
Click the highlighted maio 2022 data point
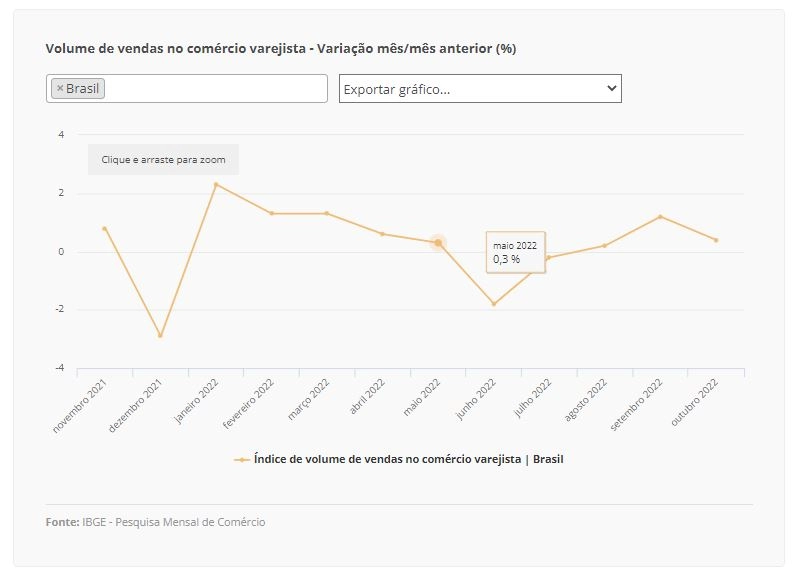pyautogui.click(x=438, y=243)
